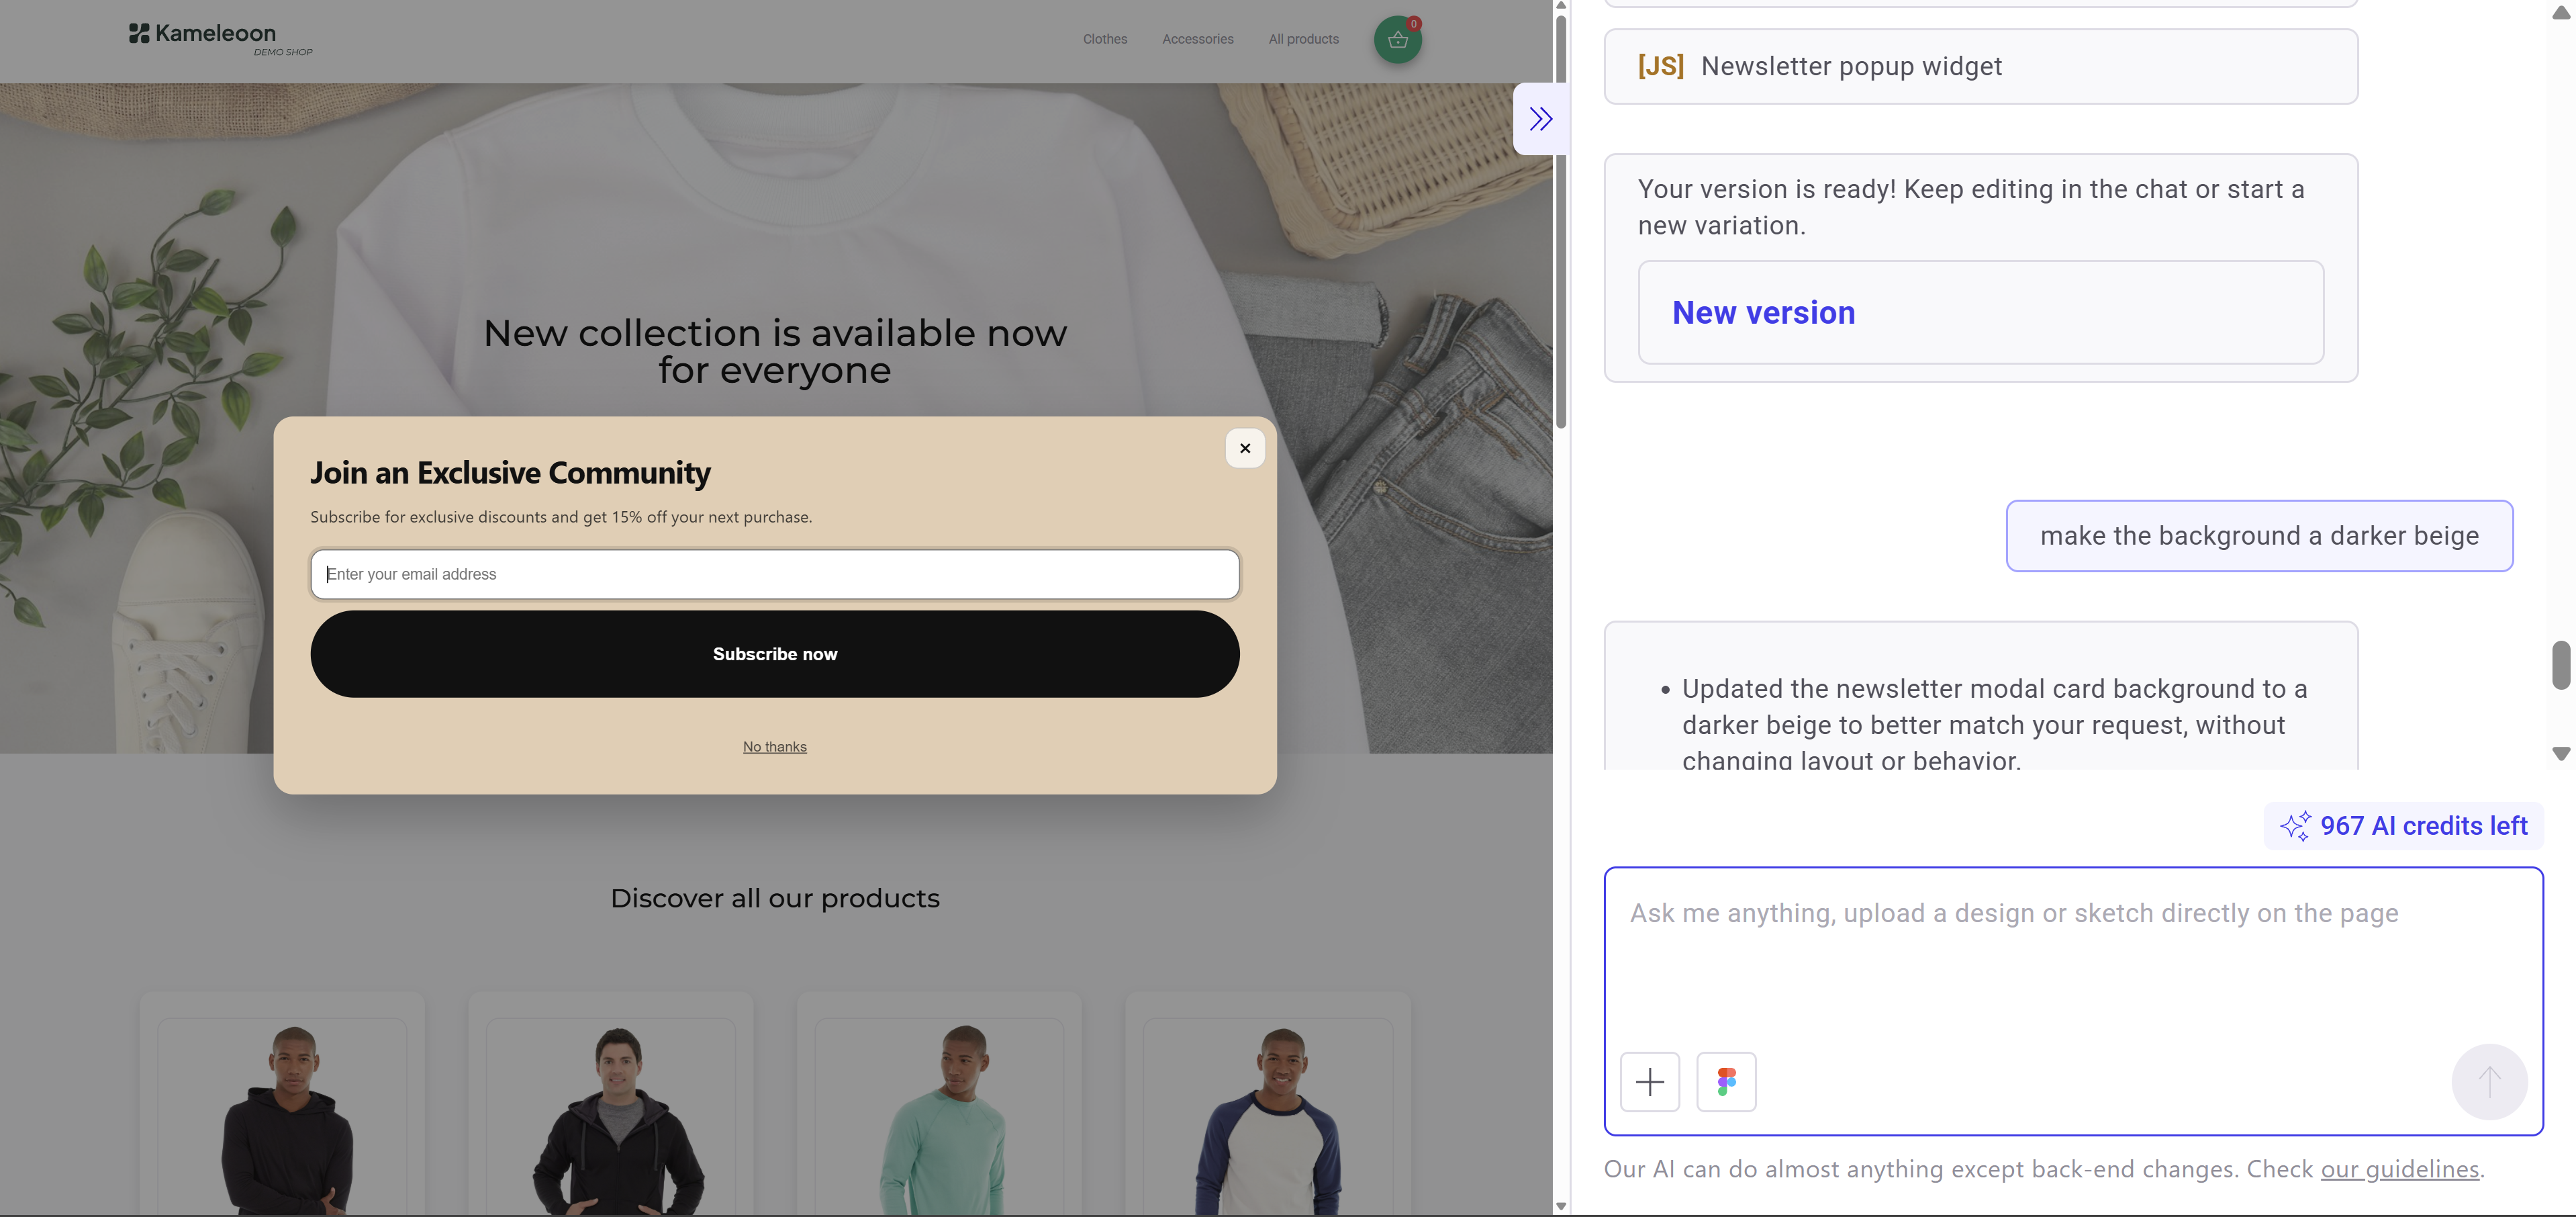Open the Clothes menu
The image size is (2576, 1217).
pyautogui.click(x=1104, y=39)
